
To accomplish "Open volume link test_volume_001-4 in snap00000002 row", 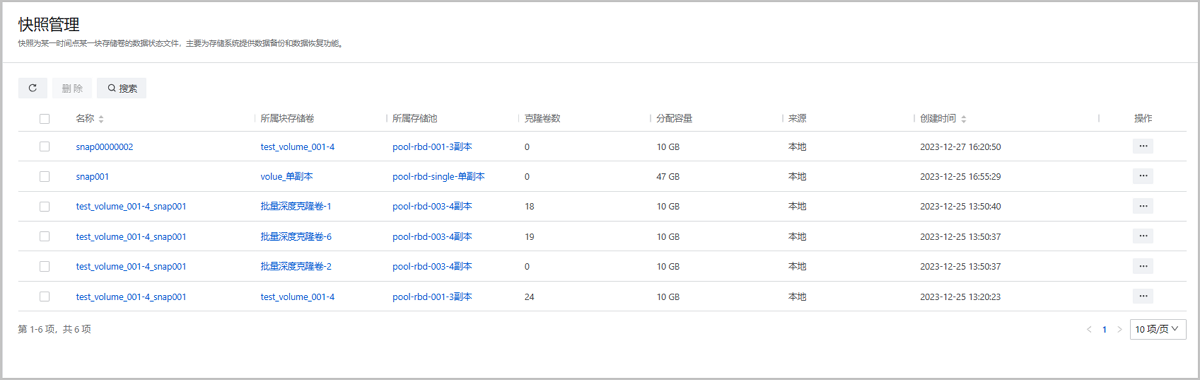I will (x=297, y=147).
